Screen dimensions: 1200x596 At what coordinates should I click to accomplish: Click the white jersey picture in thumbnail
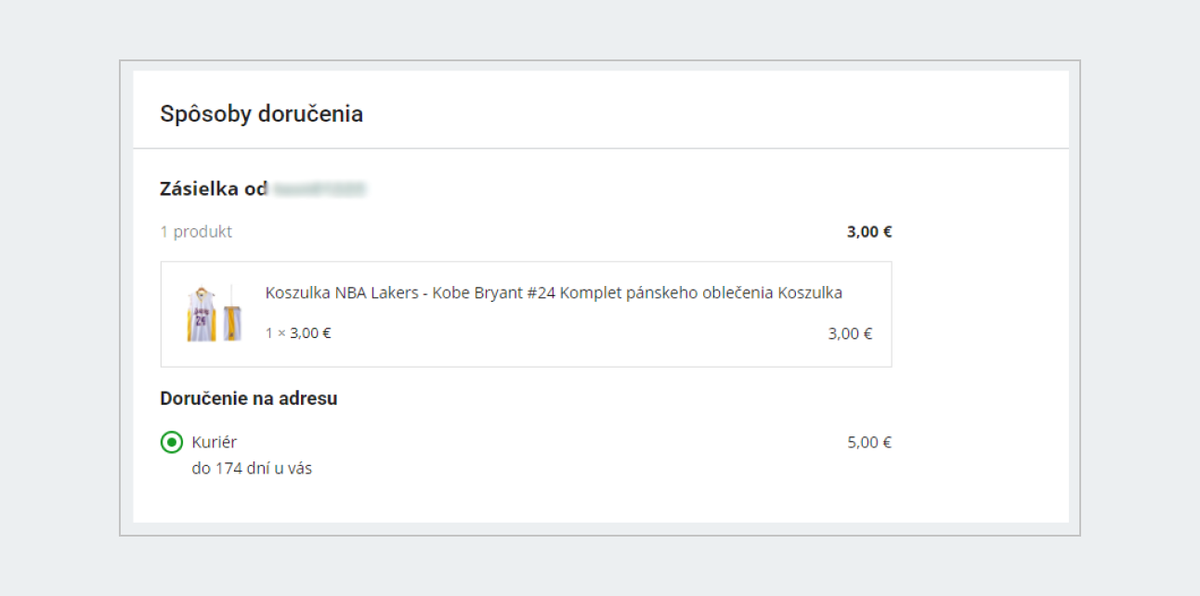tap(203, 313)
